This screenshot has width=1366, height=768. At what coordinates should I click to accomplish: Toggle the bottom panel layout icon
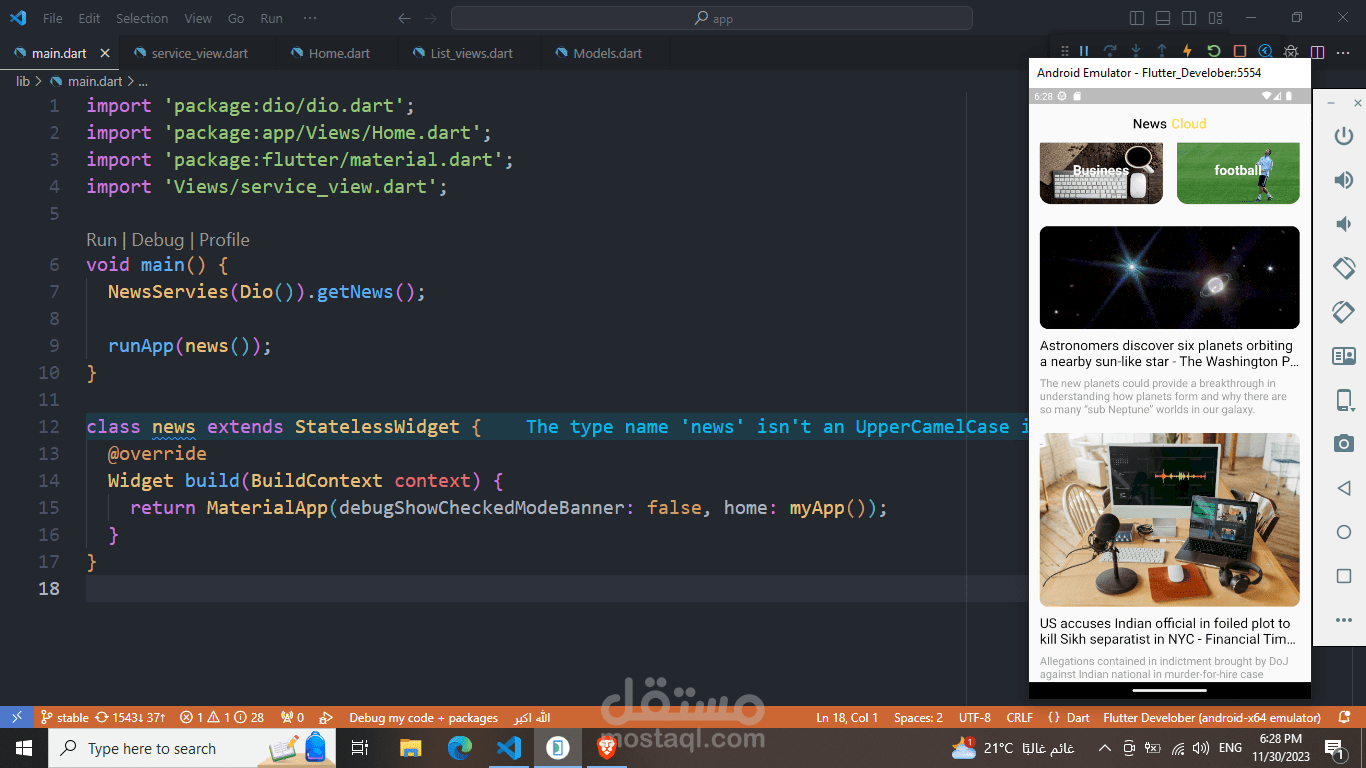click(x=1163, y=18)
